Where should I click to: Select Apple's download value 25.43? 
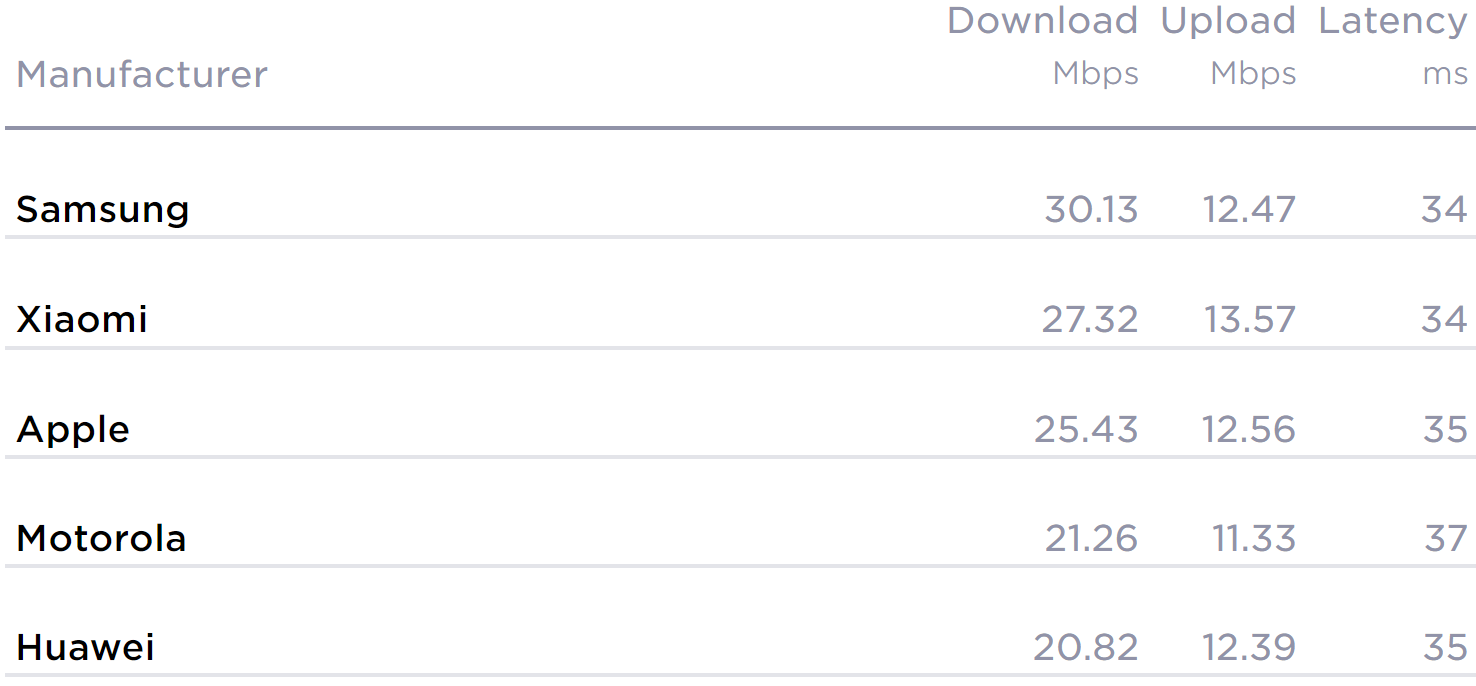[1086, 430]
